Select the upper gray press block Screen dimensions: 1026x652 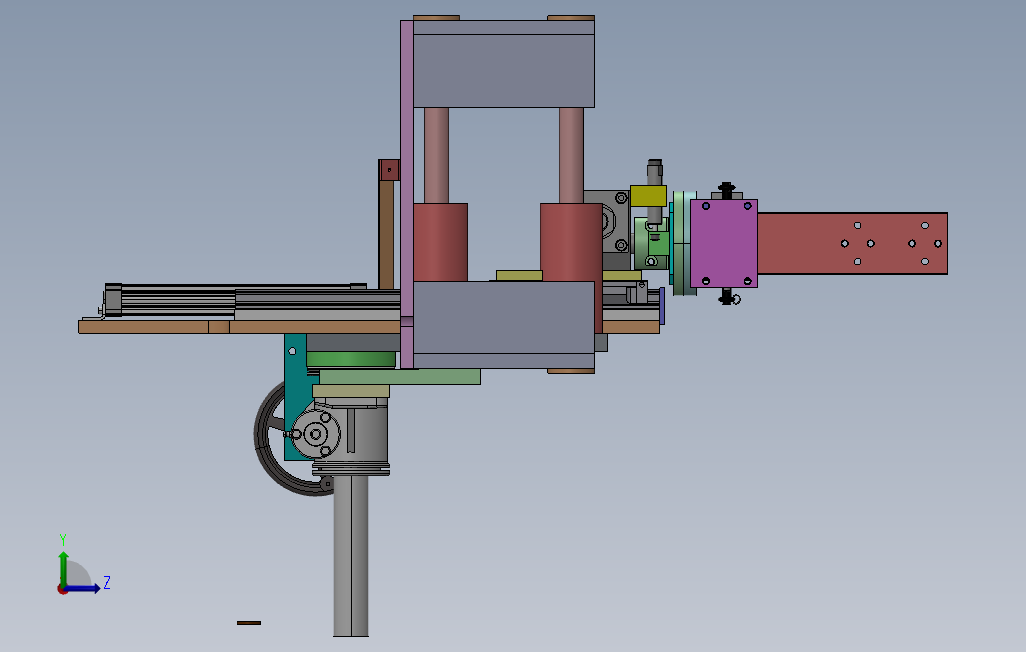click(x=504, y=64)
